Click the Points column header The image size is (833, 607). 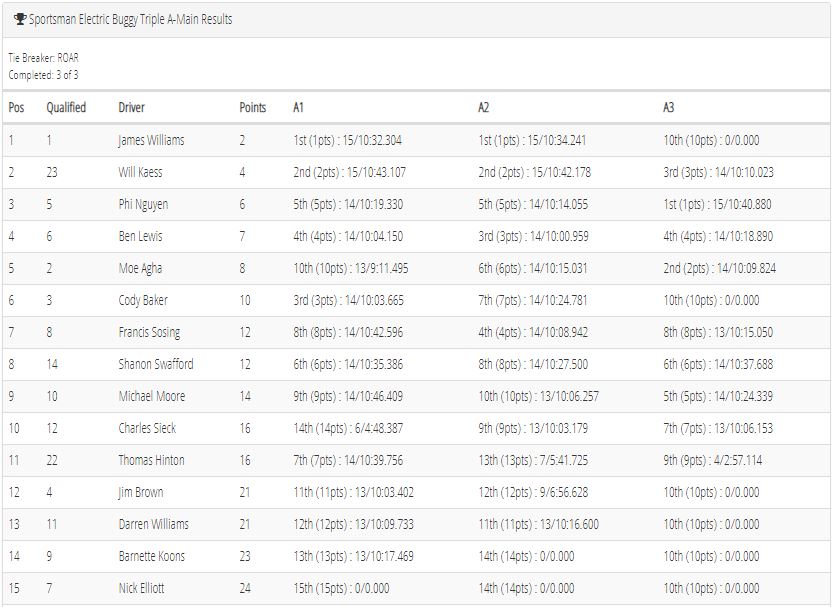(252, 107)
